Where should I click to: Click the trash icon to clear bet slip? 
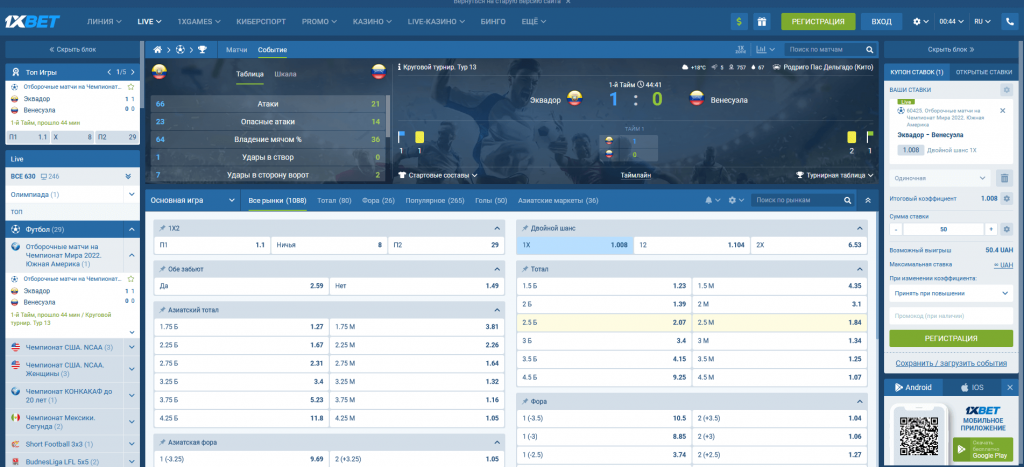pyautogui.click(x=1006, y=178)
